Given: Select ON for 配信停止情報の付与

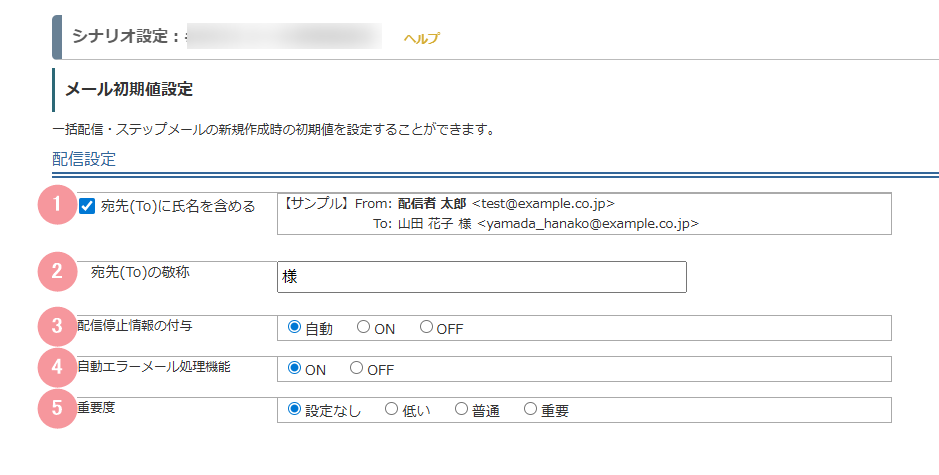Looking at the screenshot, I should tap(363, 327).
